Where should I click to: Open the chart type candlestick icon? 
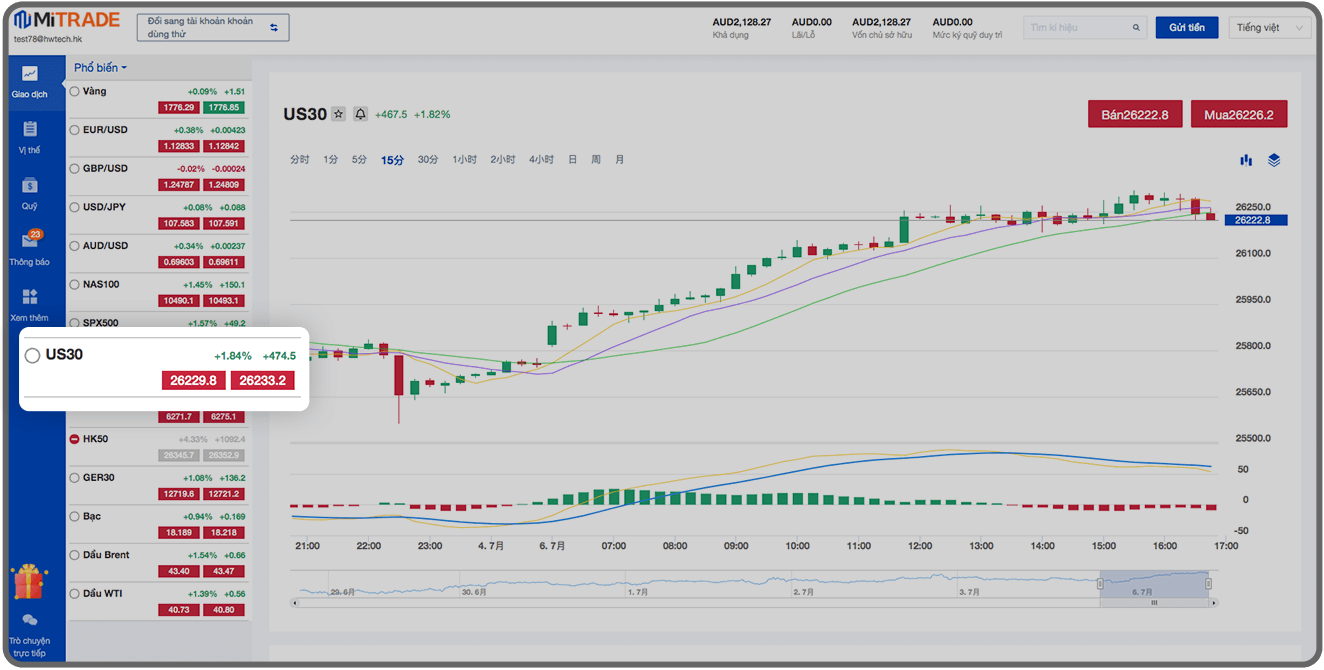click(x=1246, y=160)
